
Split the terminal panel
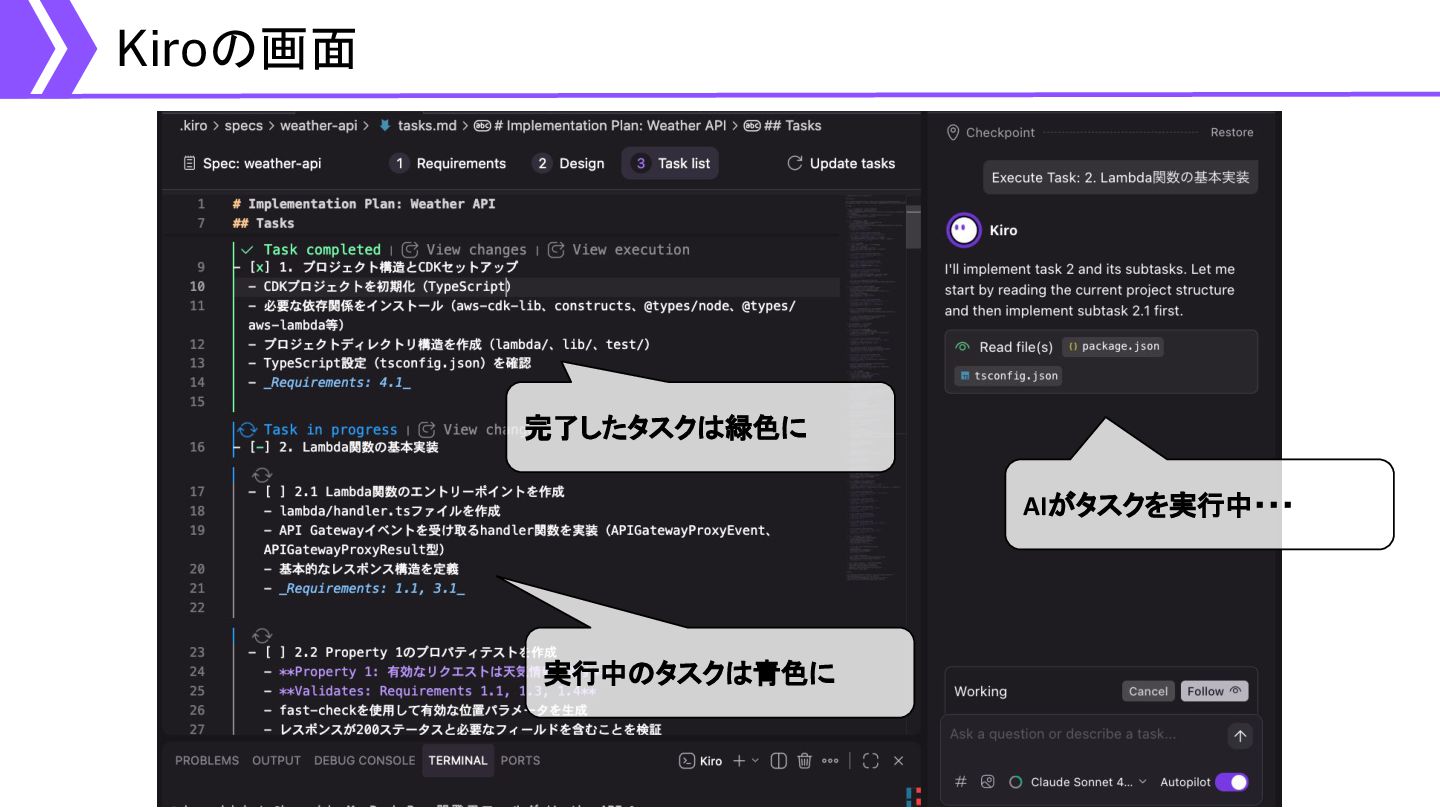click(779, 761)
